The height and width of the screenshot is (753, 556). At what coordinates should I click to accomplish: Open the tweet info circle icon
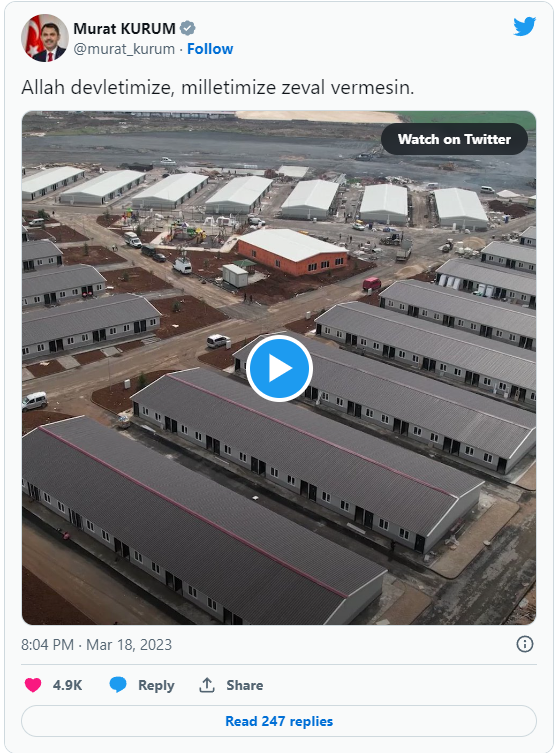tap(525, 644)
